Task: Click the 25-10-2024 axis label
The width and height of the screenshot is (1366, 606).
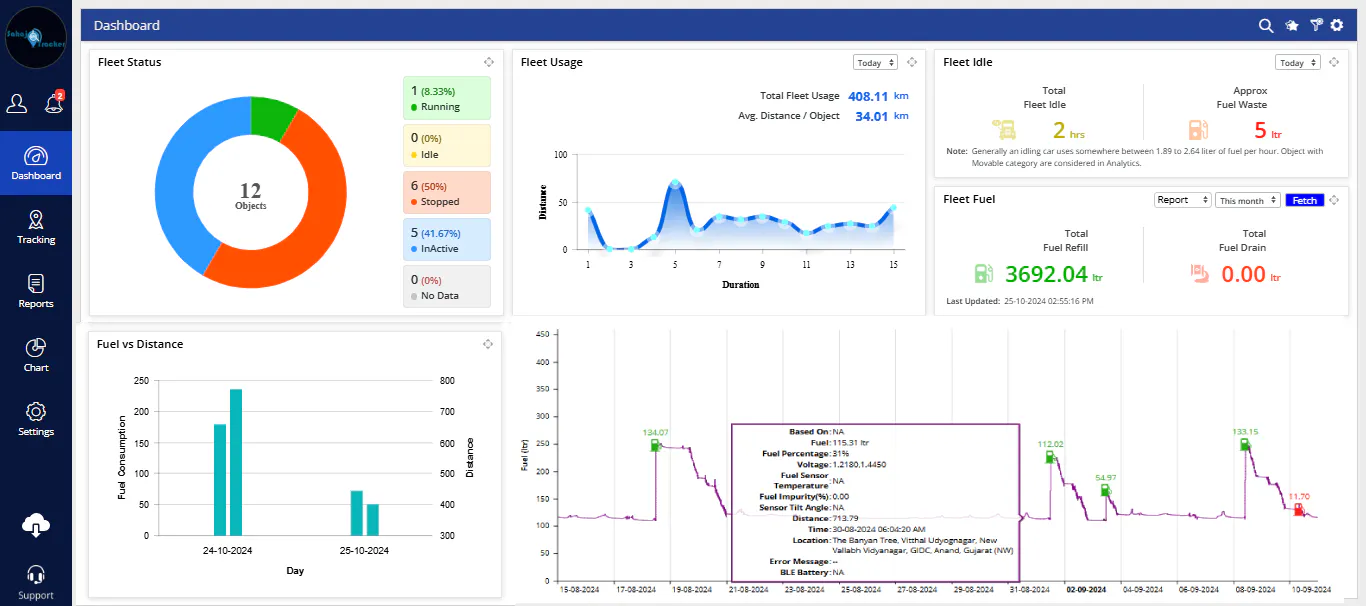Action: click(x=365, y=551)
